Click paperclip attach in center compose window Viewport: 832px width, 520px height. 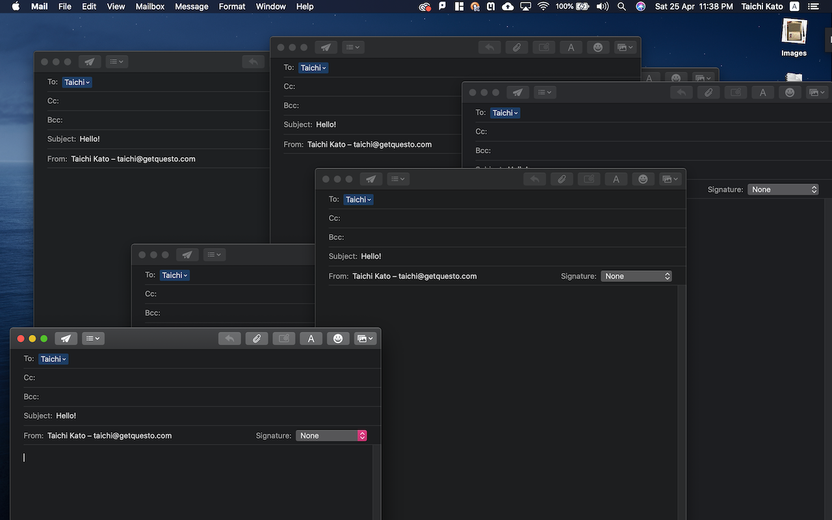561,179
